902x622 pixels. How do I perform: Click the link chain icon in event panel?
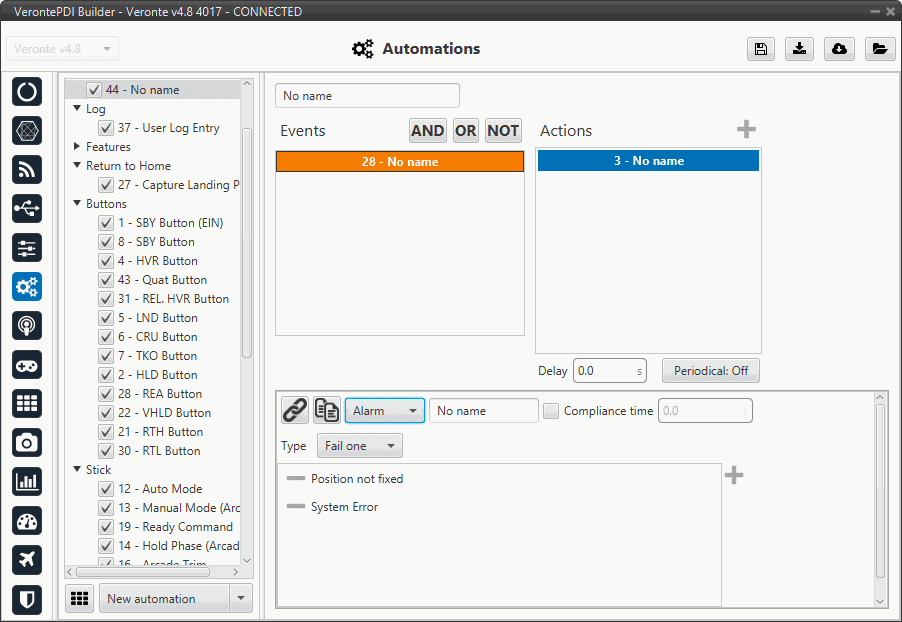[x=294, y=410]
